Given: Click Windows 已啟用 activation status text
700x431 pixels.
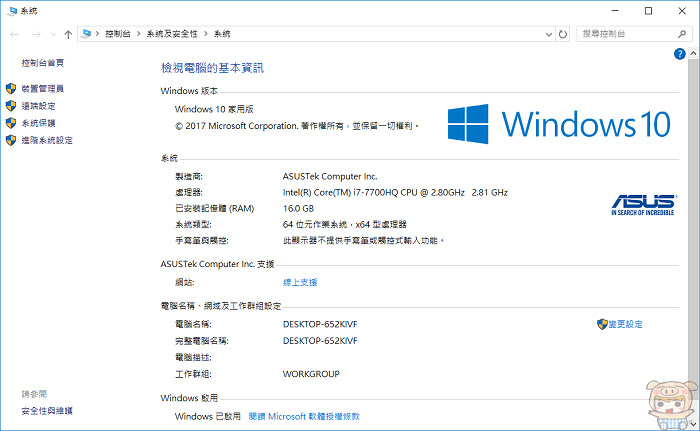Looking at the screenshot, I should pyautogui.click(x=208, y=416).
